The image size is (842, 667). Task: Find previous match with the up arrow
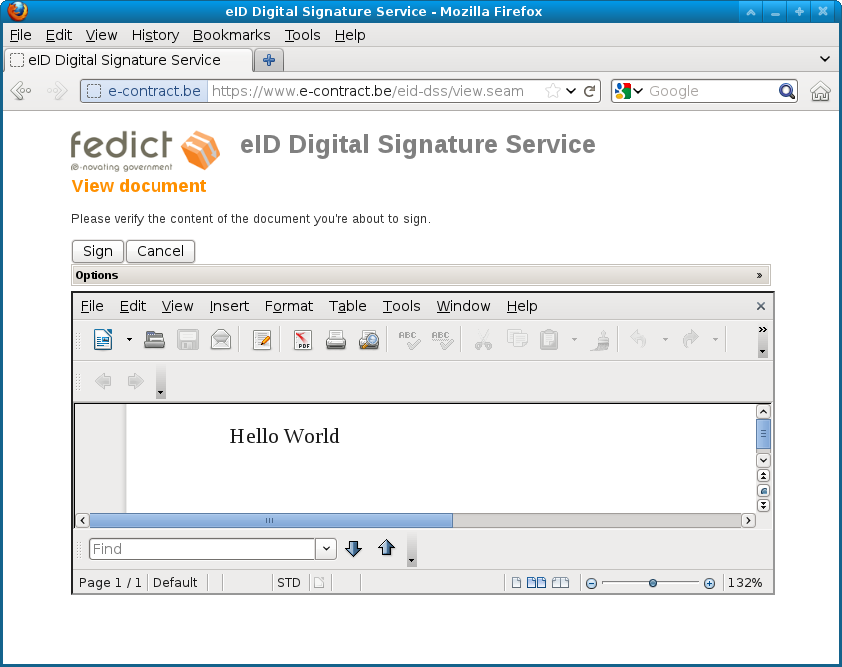(387, 548)
